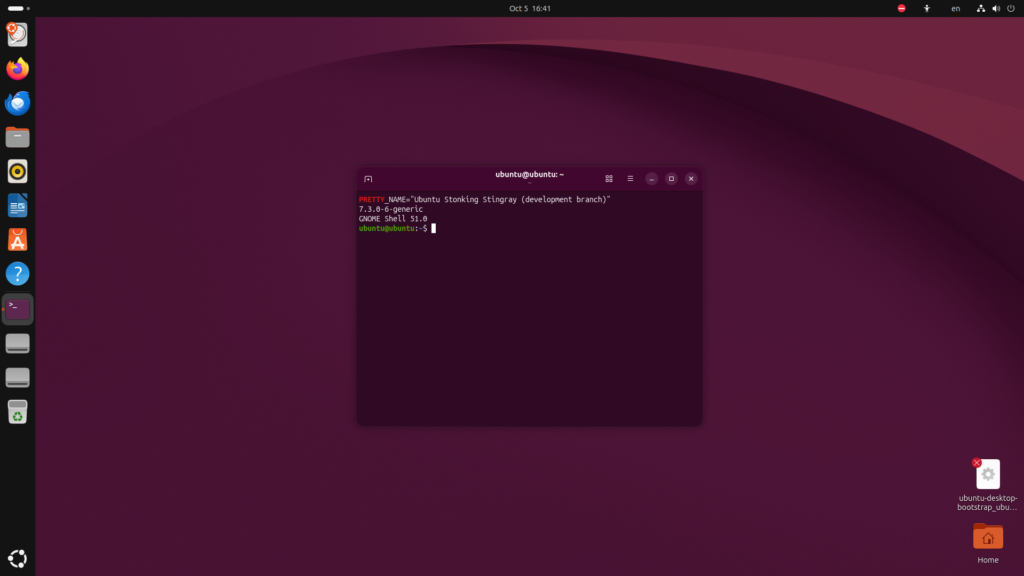
Task: Maximize the Terminal window
Action: pos(671,179)
